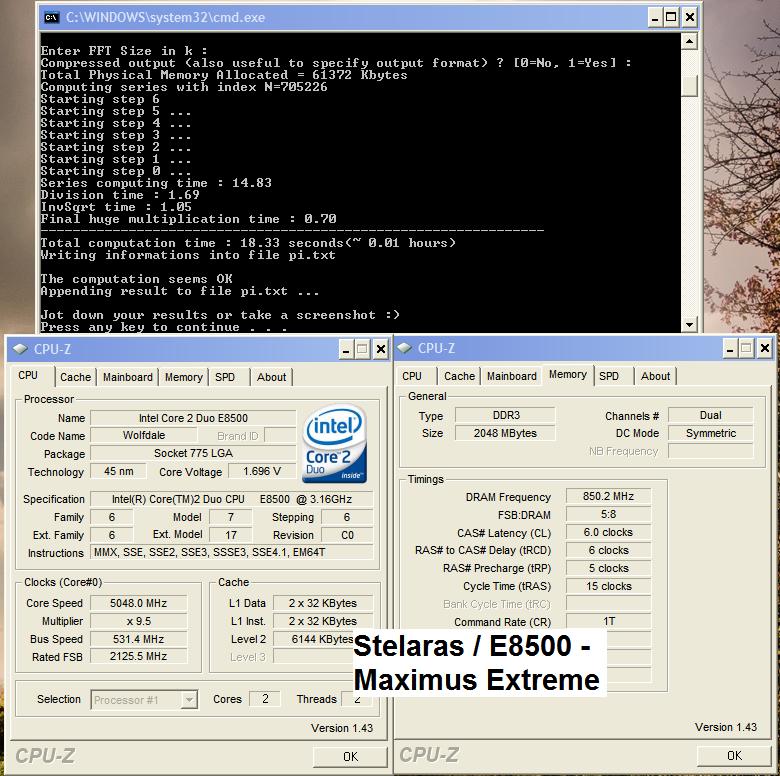Image resolution: width=780 pixels, height=776 pixels.
Task: Switch to About tab in right CPU-Z
Action: (x=655, y=376)
